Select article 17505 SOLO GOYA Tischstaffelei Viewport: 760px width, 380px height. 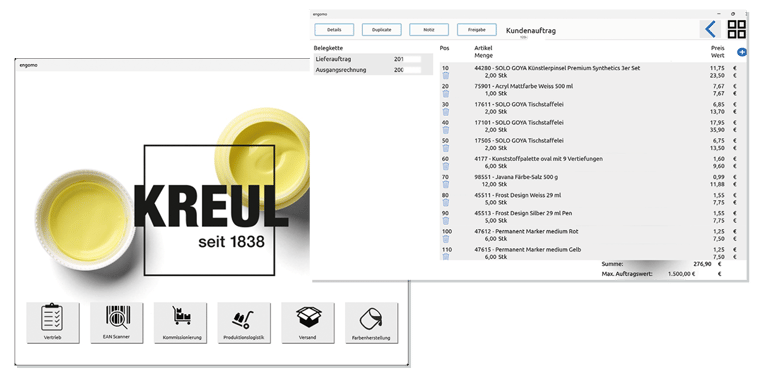[x=519, y=141]
